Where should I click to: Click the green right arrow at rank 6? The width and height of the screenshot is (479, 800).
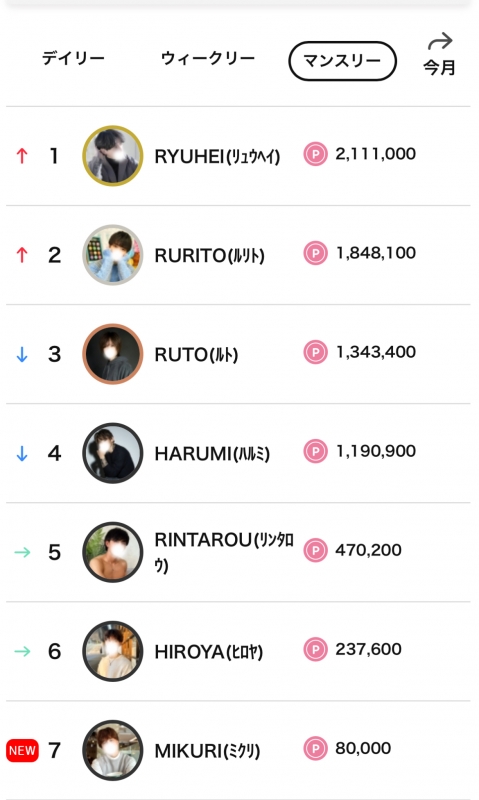[22, 651]
